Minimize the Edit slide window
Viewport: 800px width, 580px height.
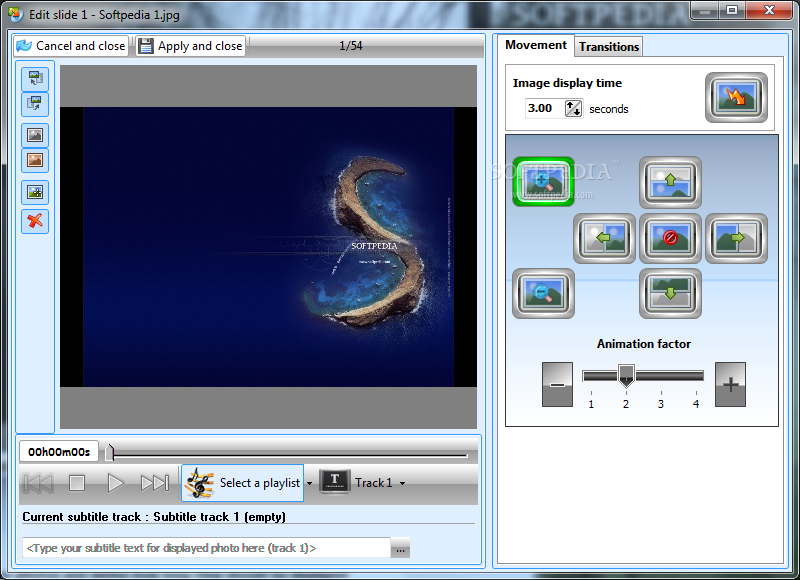click(x=705, y=10)
